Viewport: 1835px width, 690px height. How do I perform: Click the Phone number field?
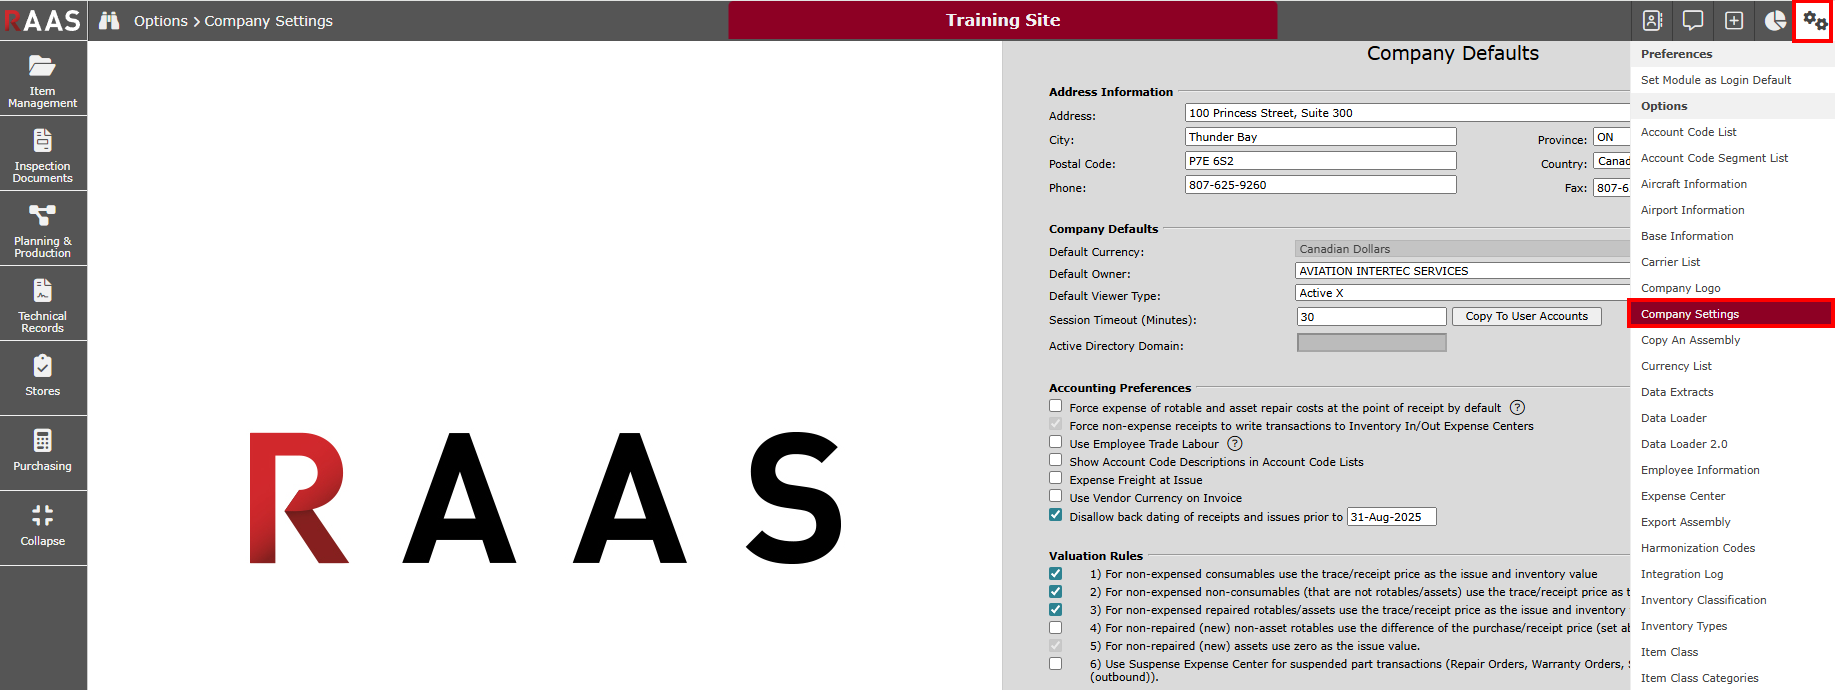pos(1320,185)
